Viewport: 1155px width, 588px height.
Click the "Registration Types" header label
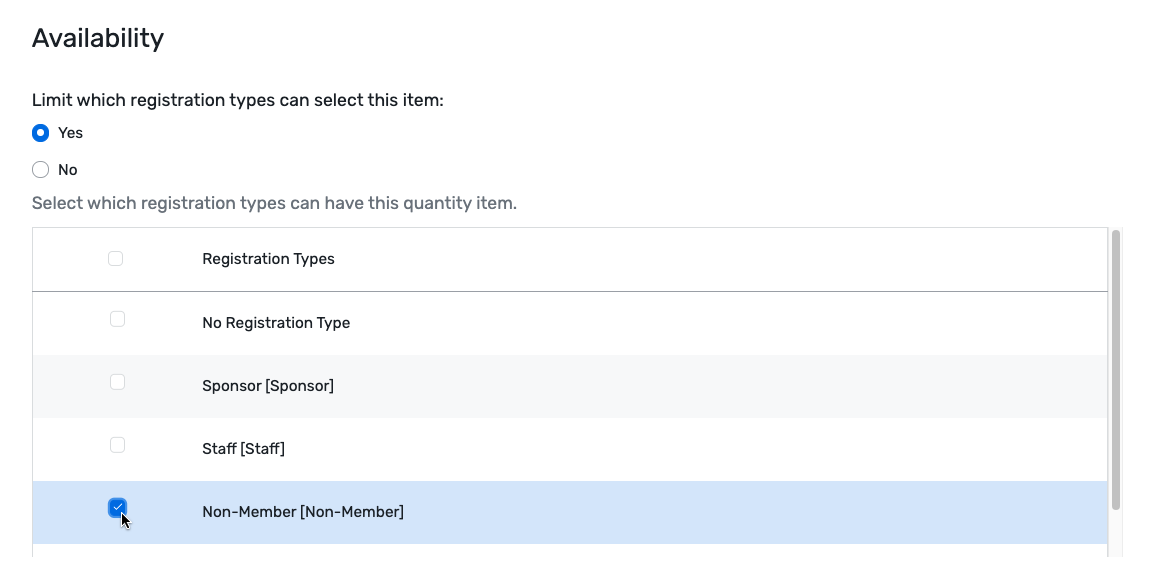click(x=268, y=258)
